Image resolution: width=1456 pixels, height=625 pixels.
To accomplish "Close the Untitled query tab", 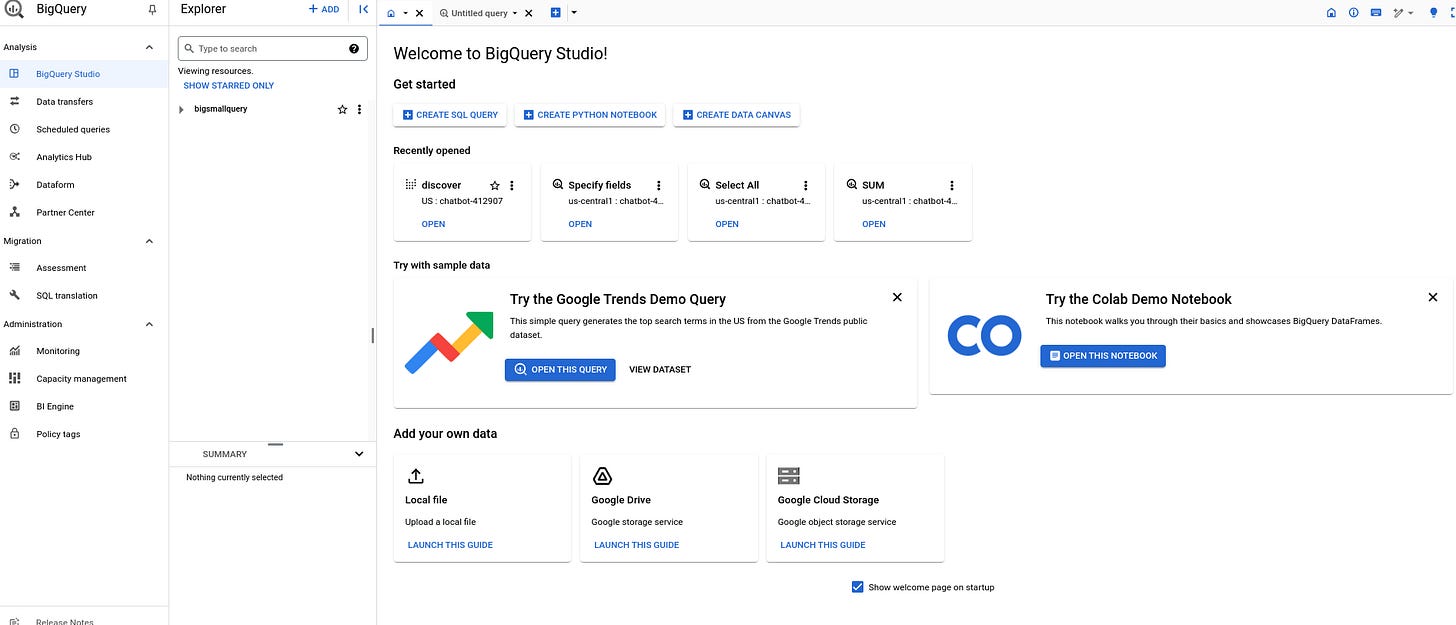I will (x=529, y=14).
